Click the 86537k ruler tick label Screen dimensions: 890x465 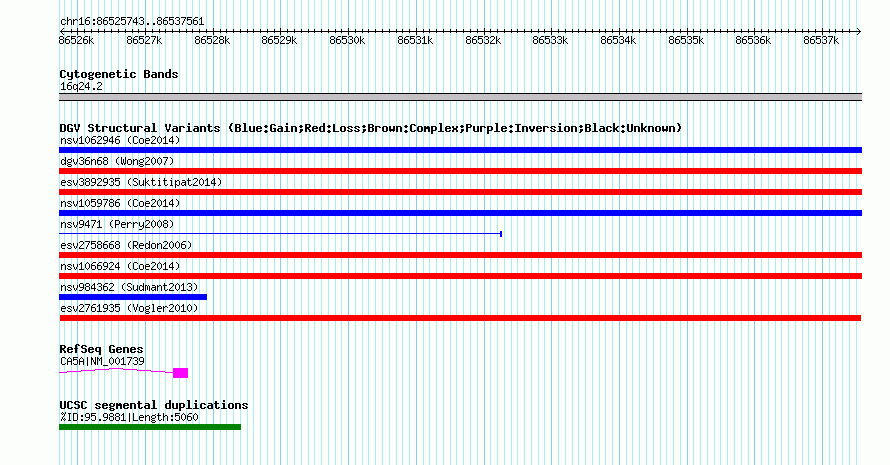point(821,40)
